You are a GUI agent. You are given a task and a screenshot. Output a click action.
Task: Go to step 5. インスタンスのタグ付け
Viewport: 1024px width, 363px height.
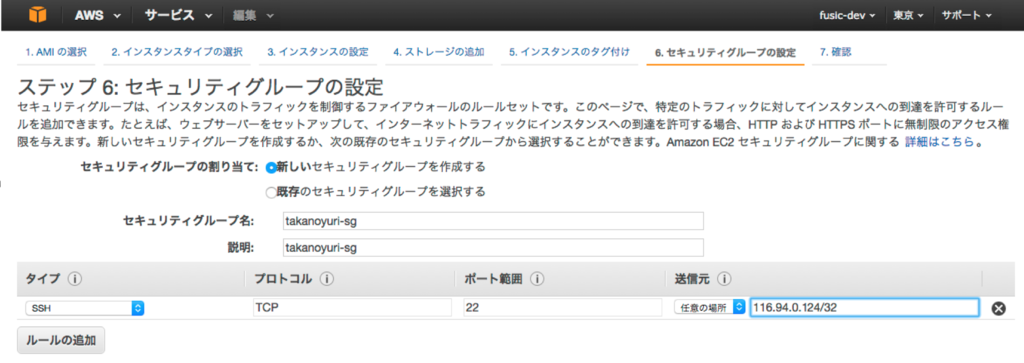[569, 52]
